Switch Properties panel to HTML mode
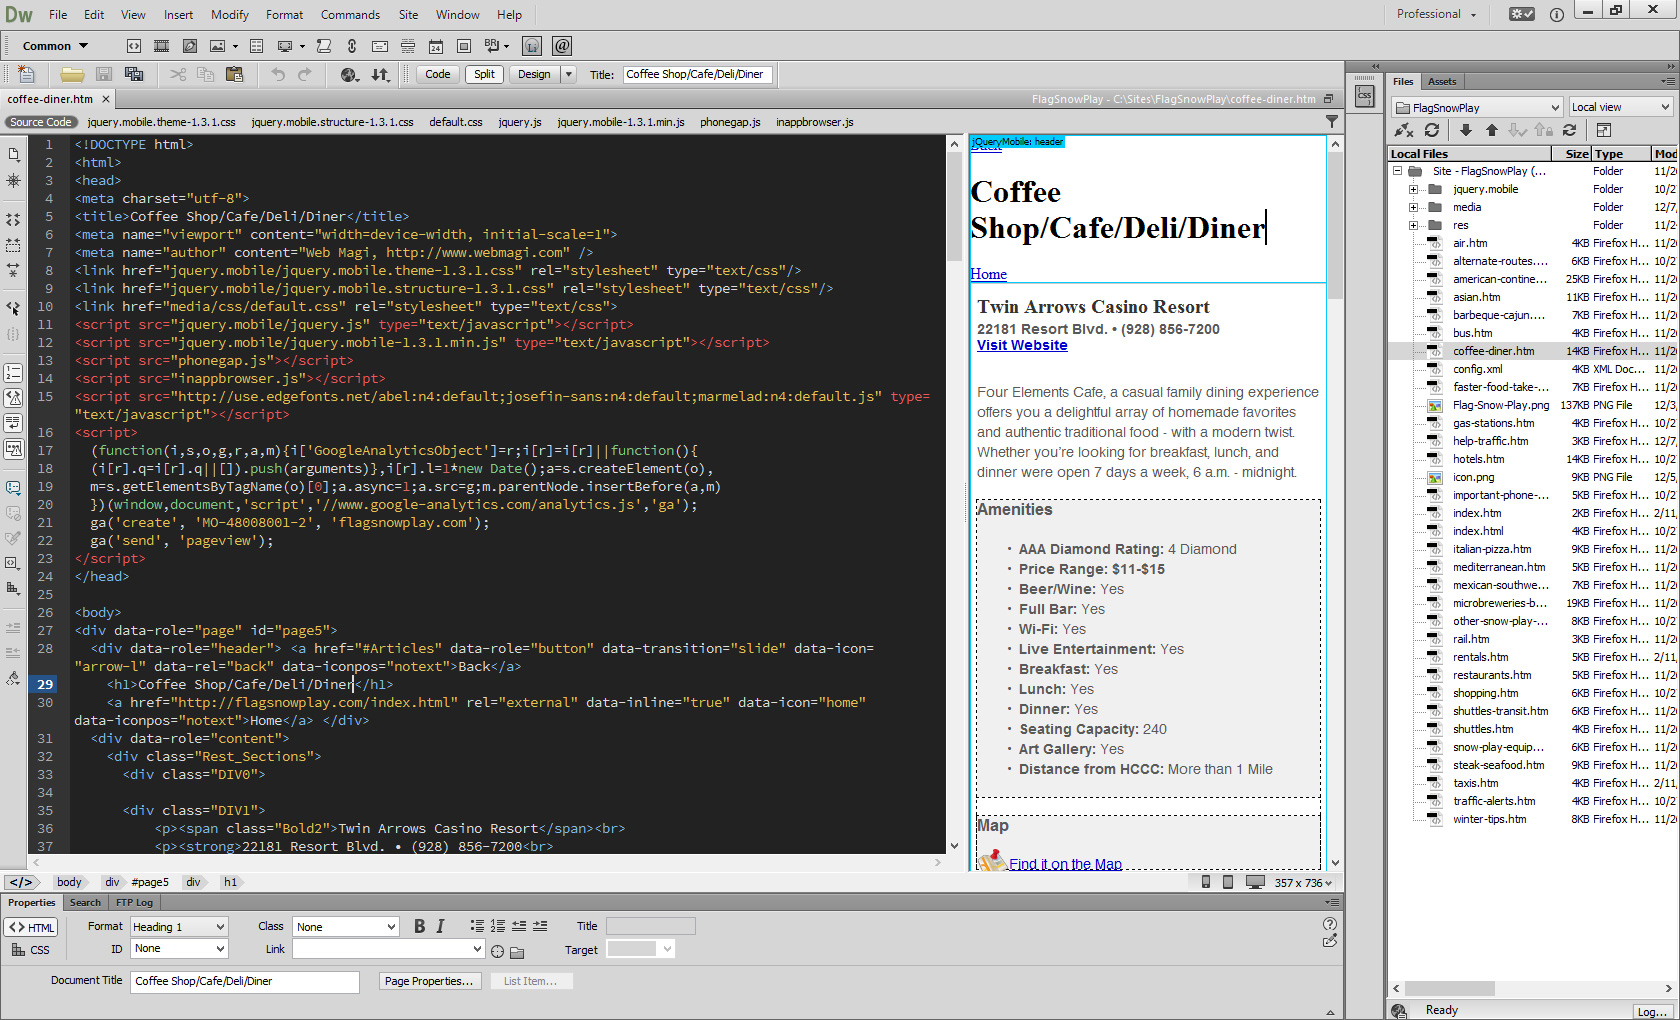Image resolution: width=1680 pixels, height=1020 pixels. pos(32,927)
